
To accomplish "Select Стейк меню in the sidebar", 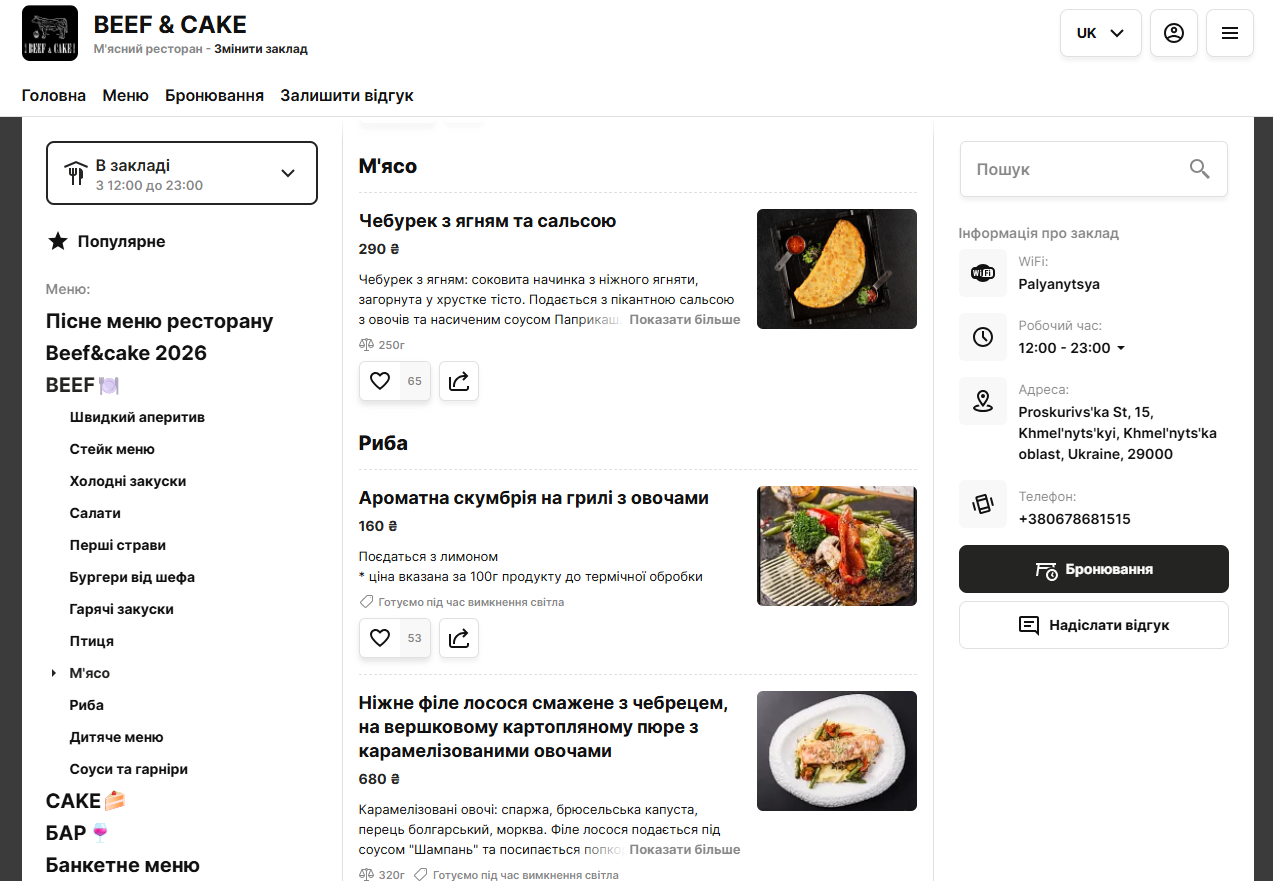I will 112,449.
